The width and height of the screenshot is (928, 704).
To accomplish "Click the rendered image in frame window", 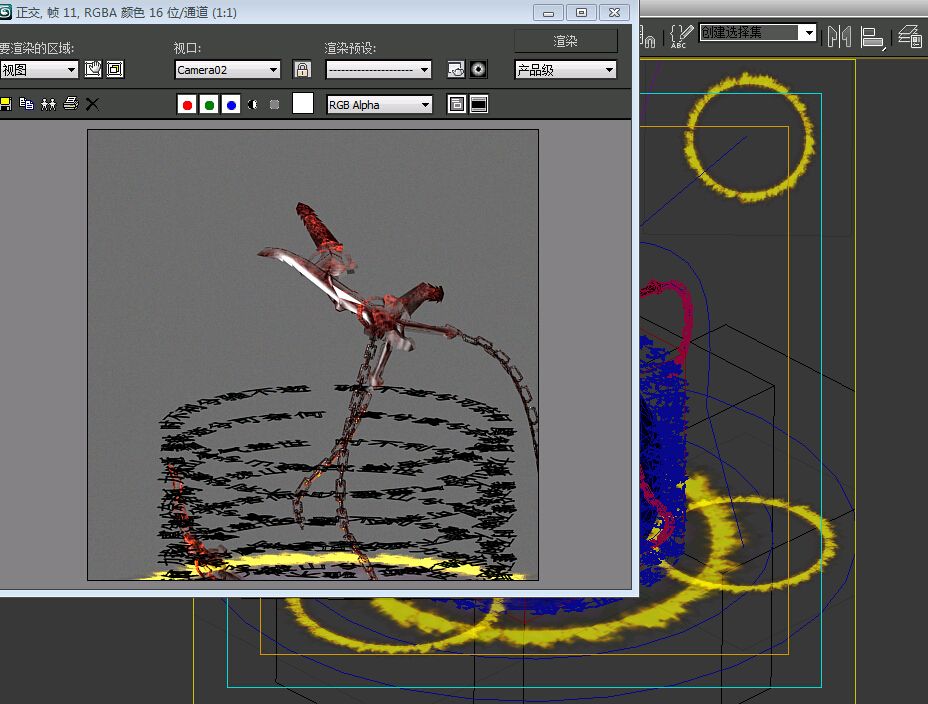I will click(313, 354).
